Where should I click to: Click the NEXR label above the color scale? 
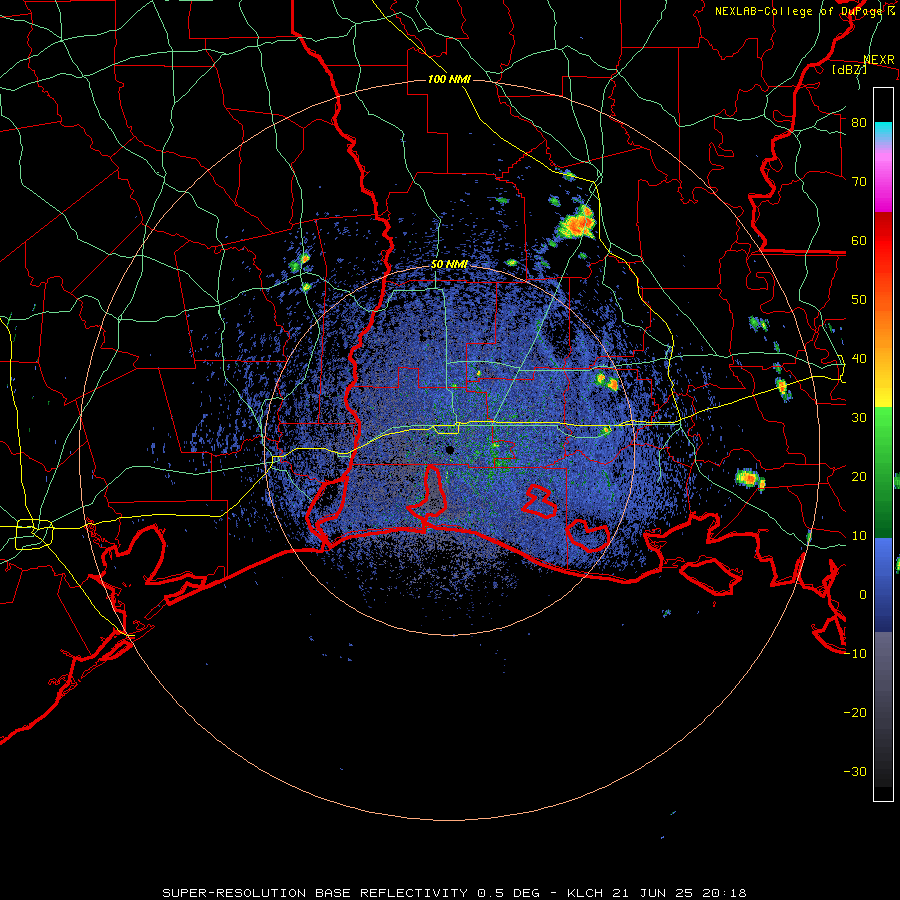point(879,59)
